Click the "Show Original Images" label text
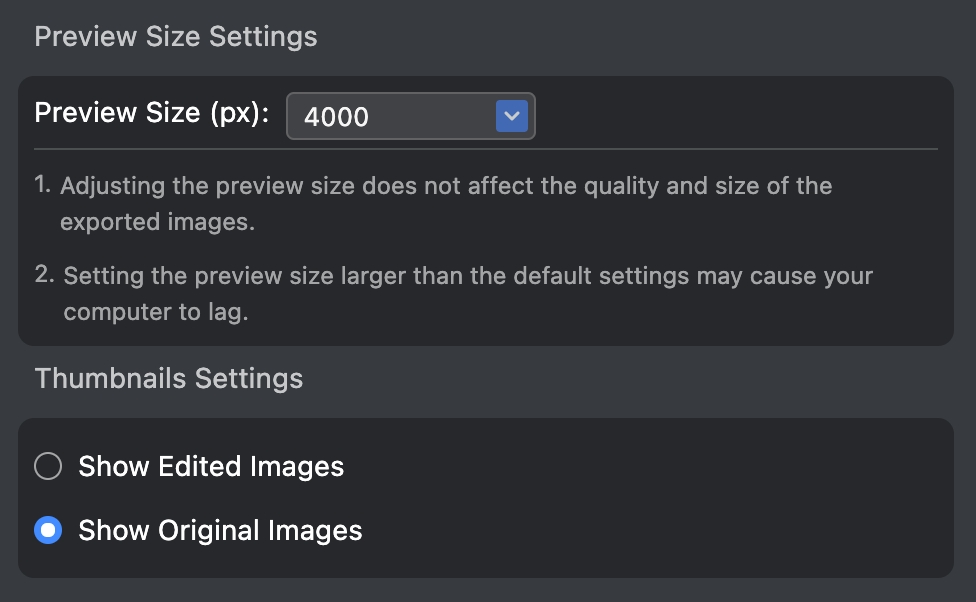This screenshot has height=602, width=976. (220, 530)
